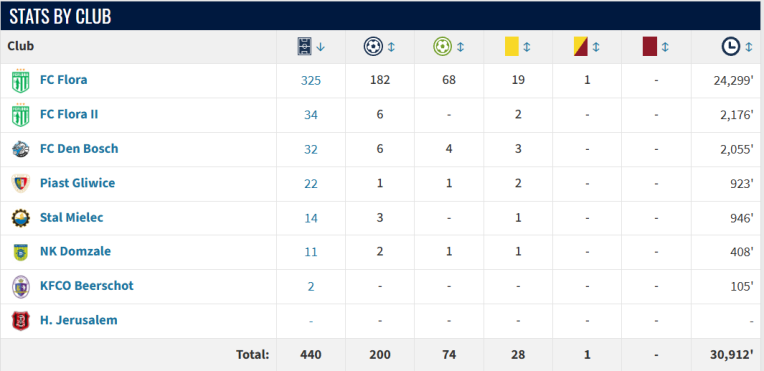Open FC Den Bosch's 32 appearances link
Screen dimensions: 764x371
click(x=311, y=149)
